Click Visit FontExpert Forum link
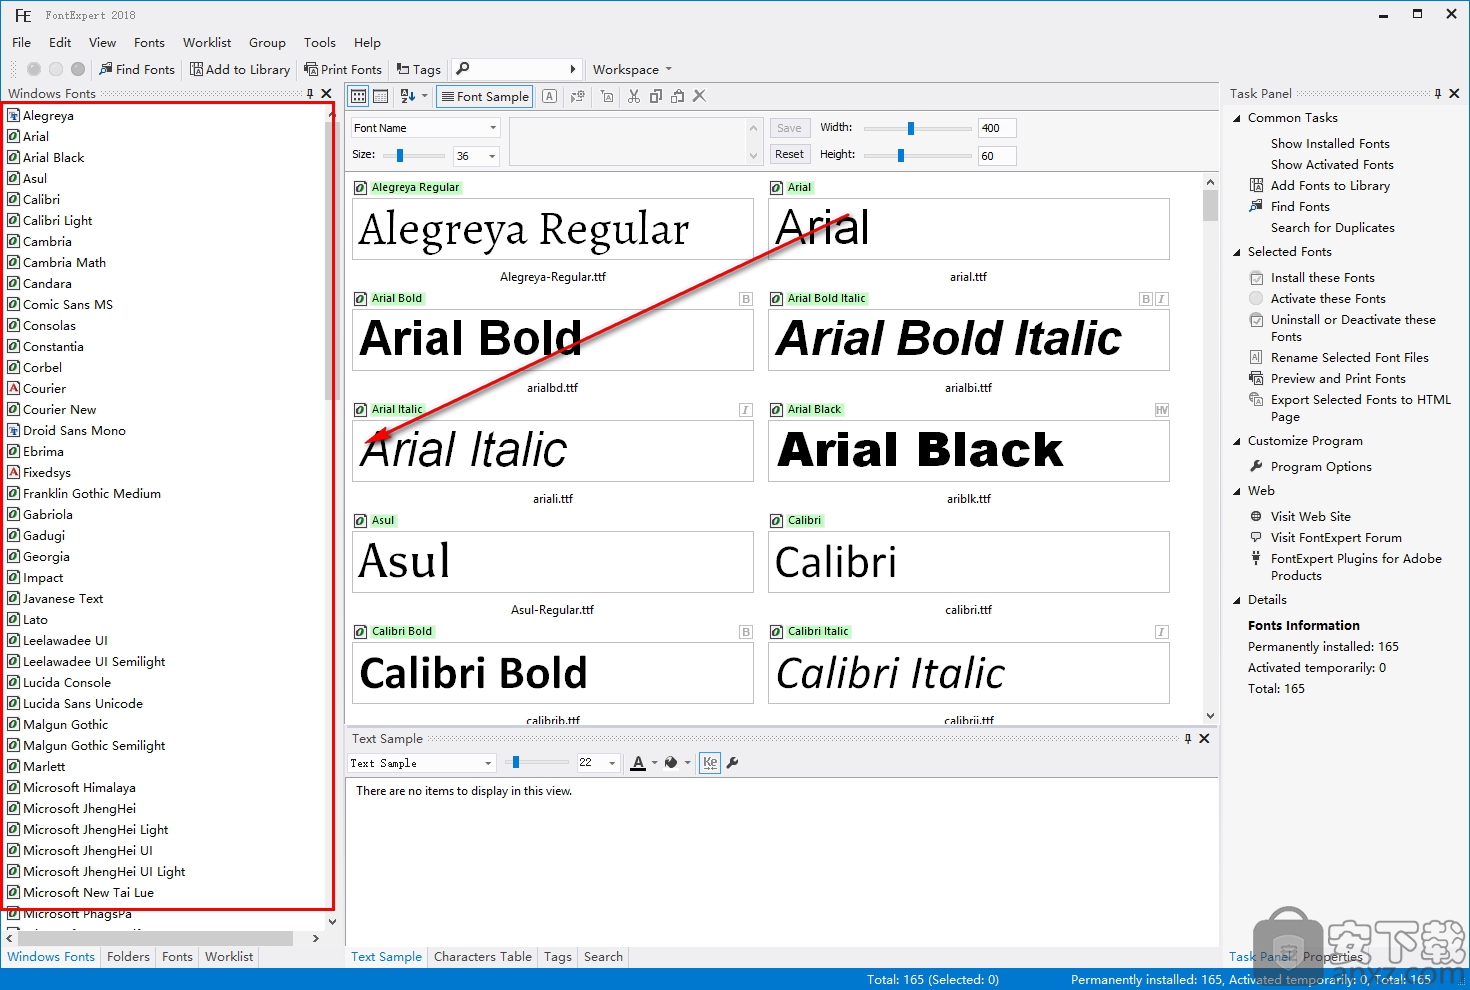 click(x=1336, y=538)
